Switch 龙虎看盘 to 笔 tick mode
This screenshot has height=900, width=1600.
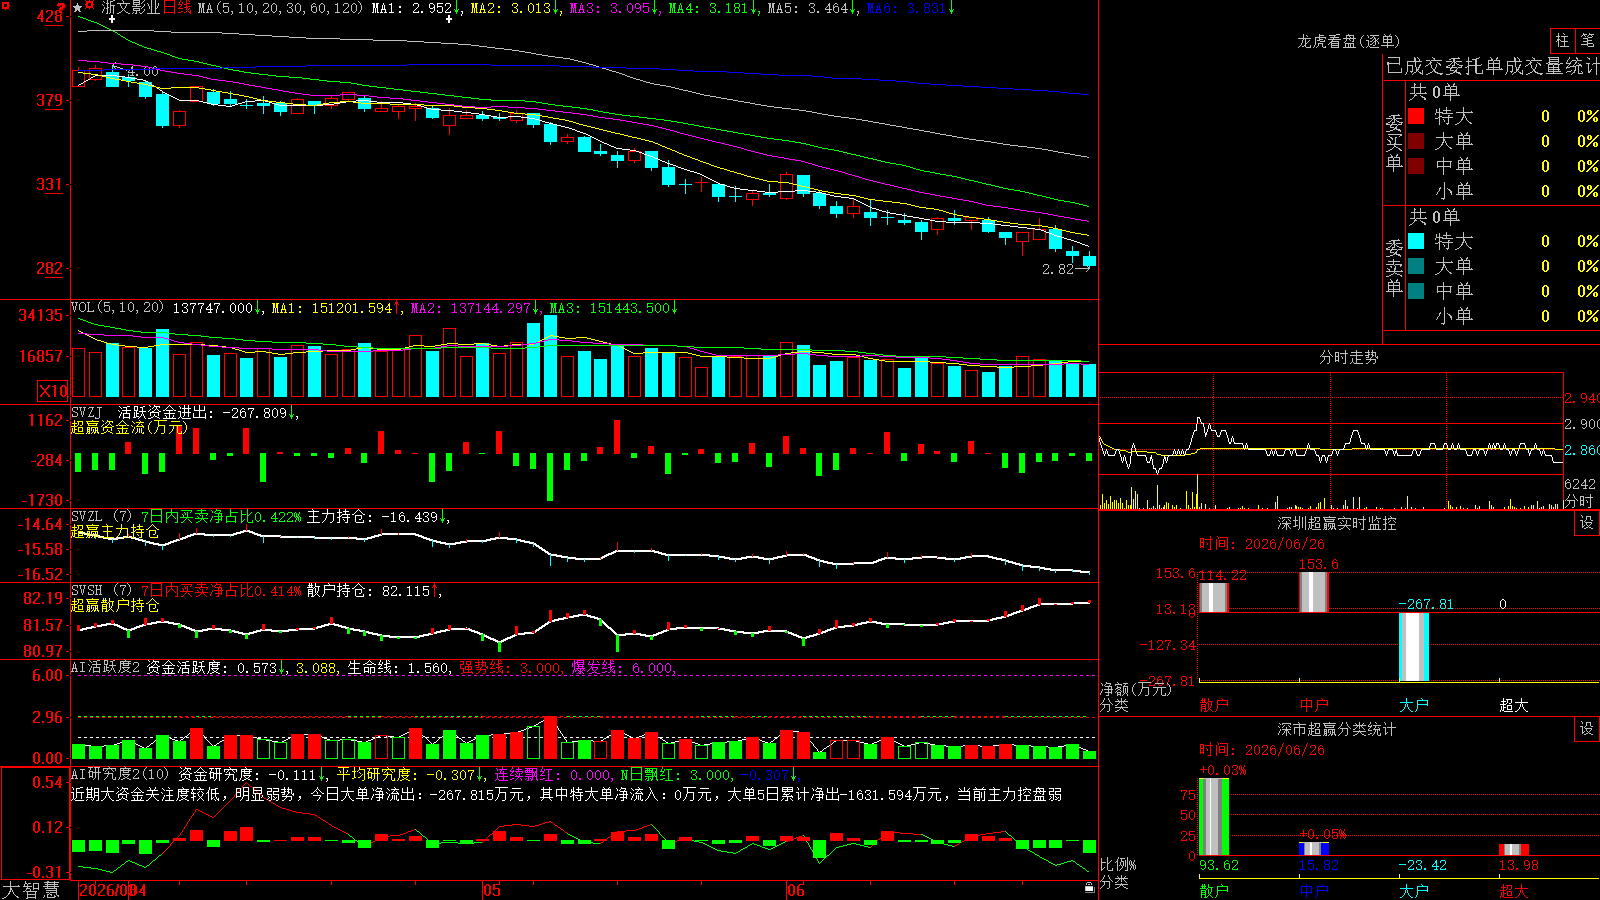[1588, 40]
